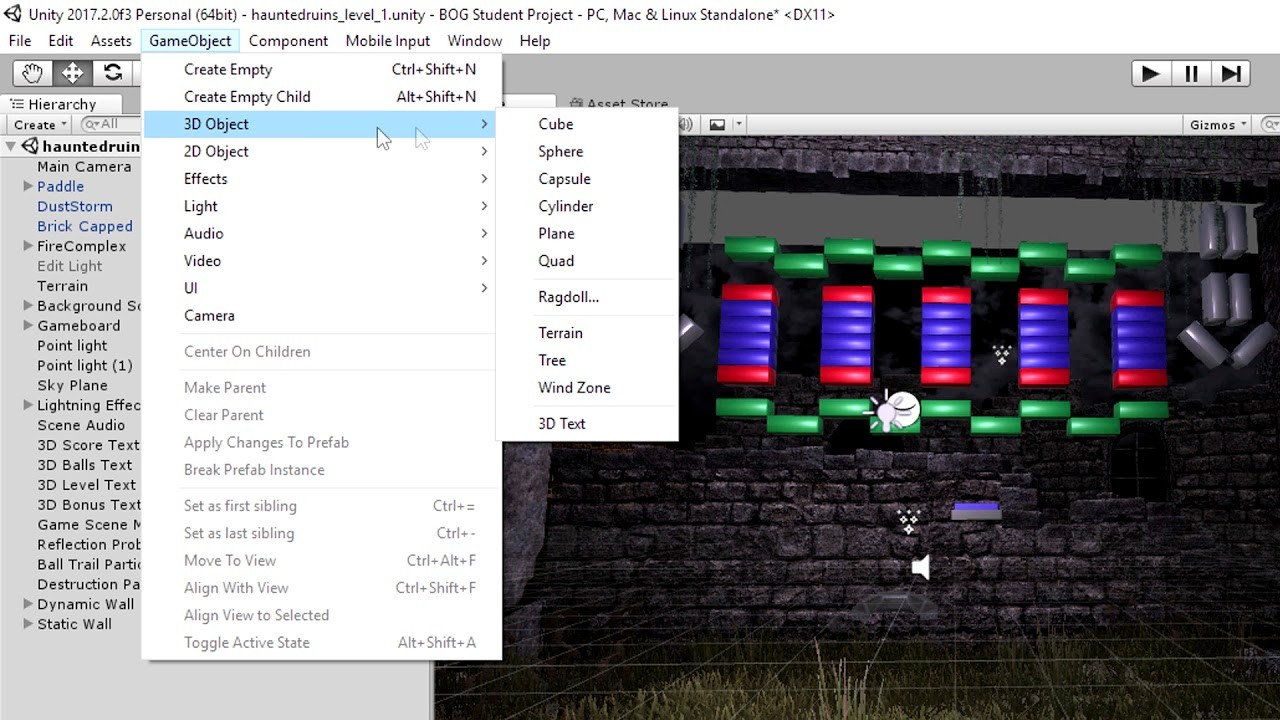Viewport: 1280px width, 720px height.
Task: Select Brick Capped in Hierarchy
Action: click(85, 226)
